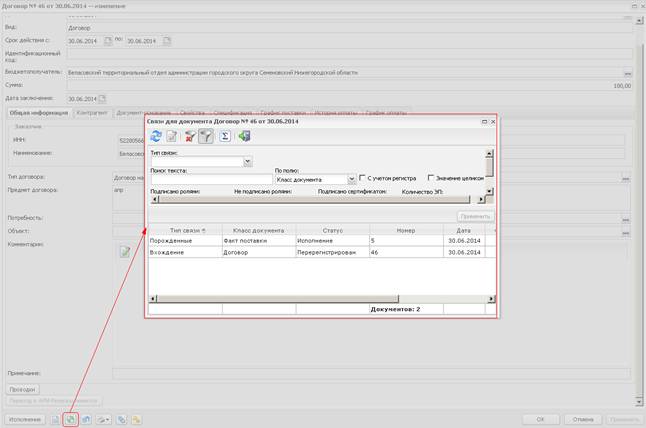Click the 'Поиск текста' input field
Viewport: 646px width, 428px height.
click(210, 179)
